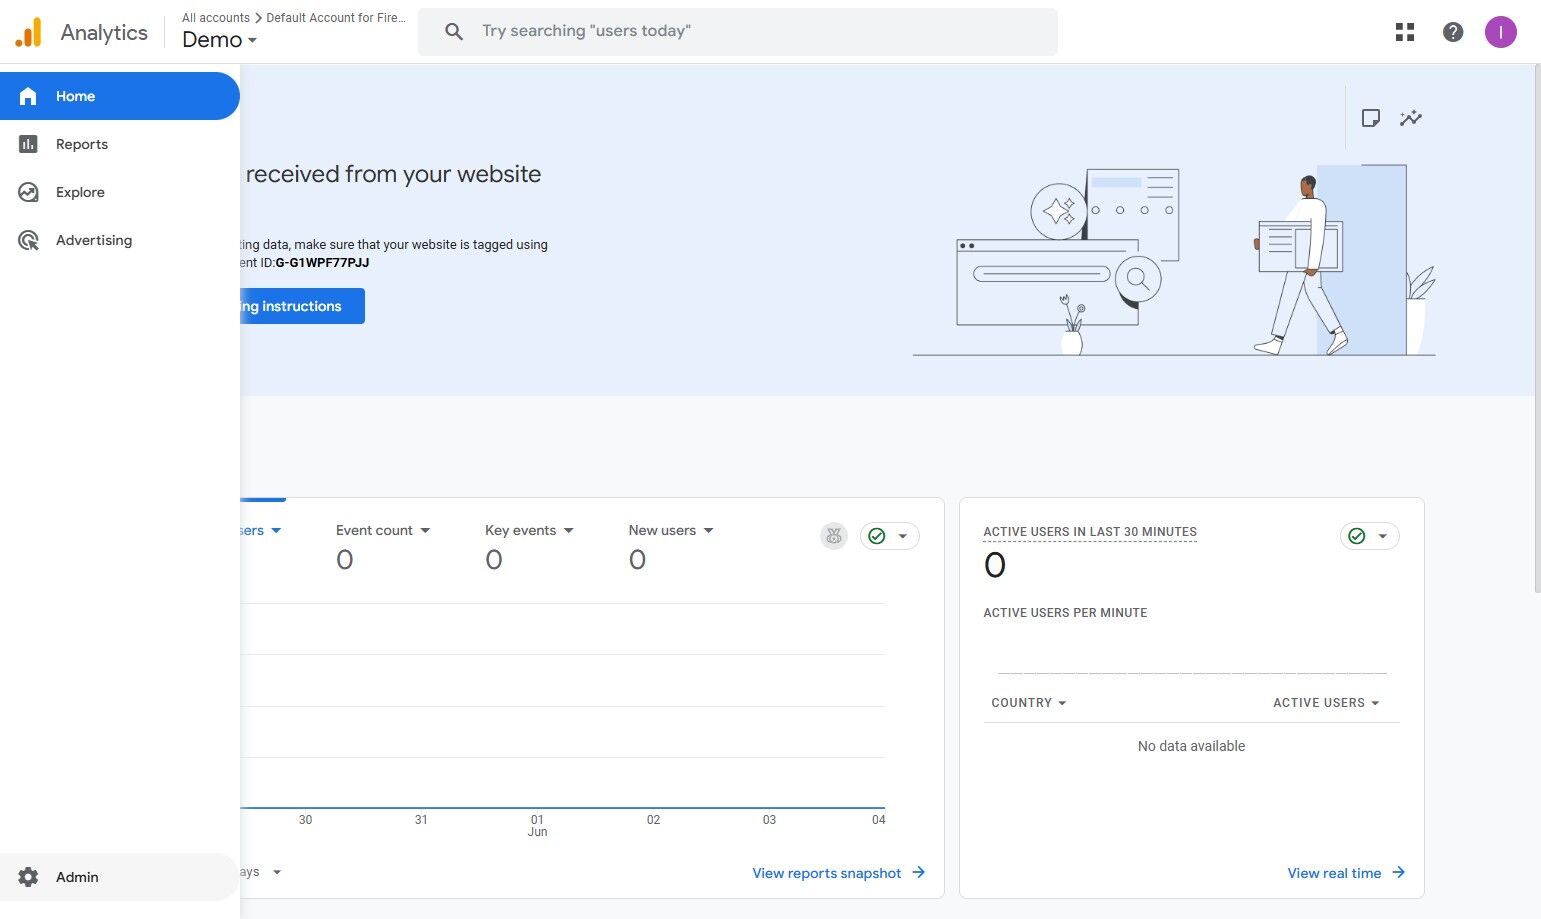Click the green checkmark on active users card
The image size is (1541, 919).
pyautogui.click(x=1356, y=536)
